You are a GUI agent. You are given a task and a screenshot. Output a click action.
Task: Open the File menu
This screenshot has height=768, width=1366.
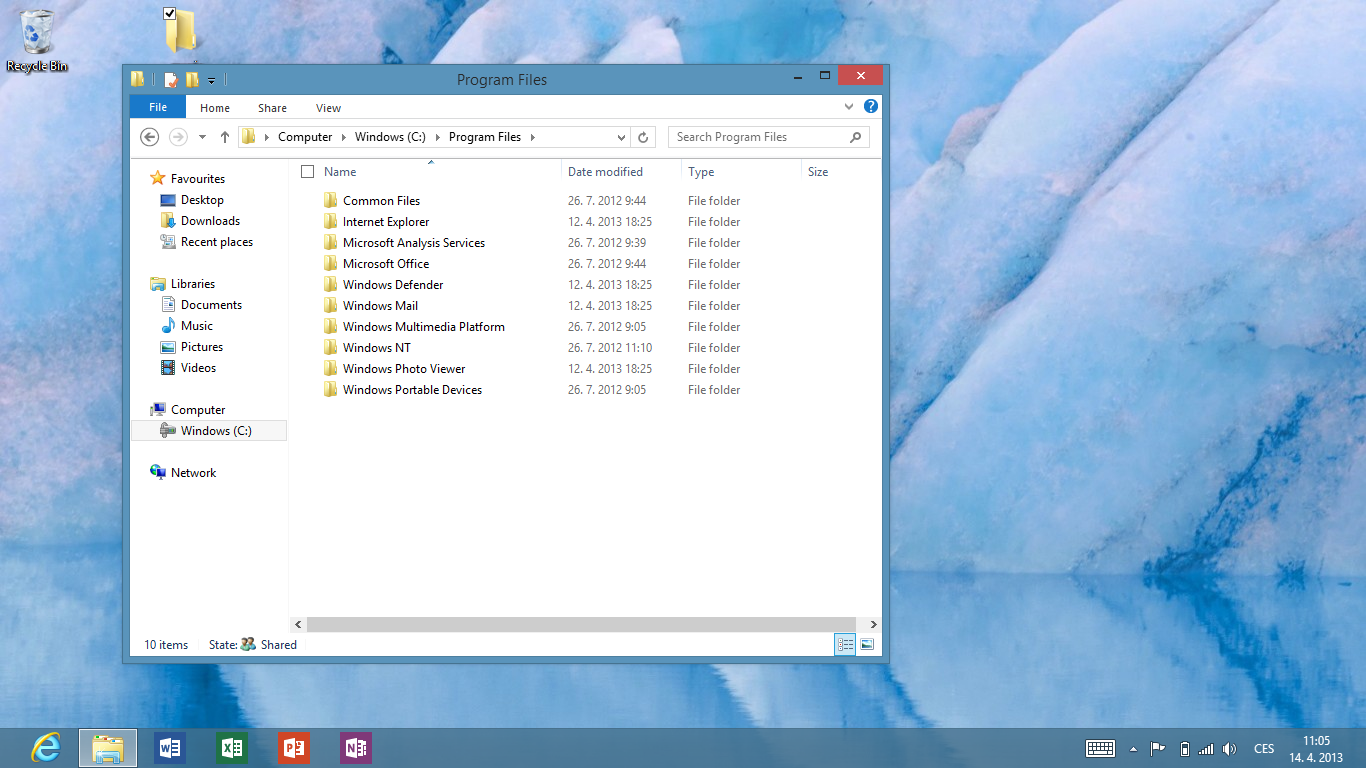coord(158,108)
